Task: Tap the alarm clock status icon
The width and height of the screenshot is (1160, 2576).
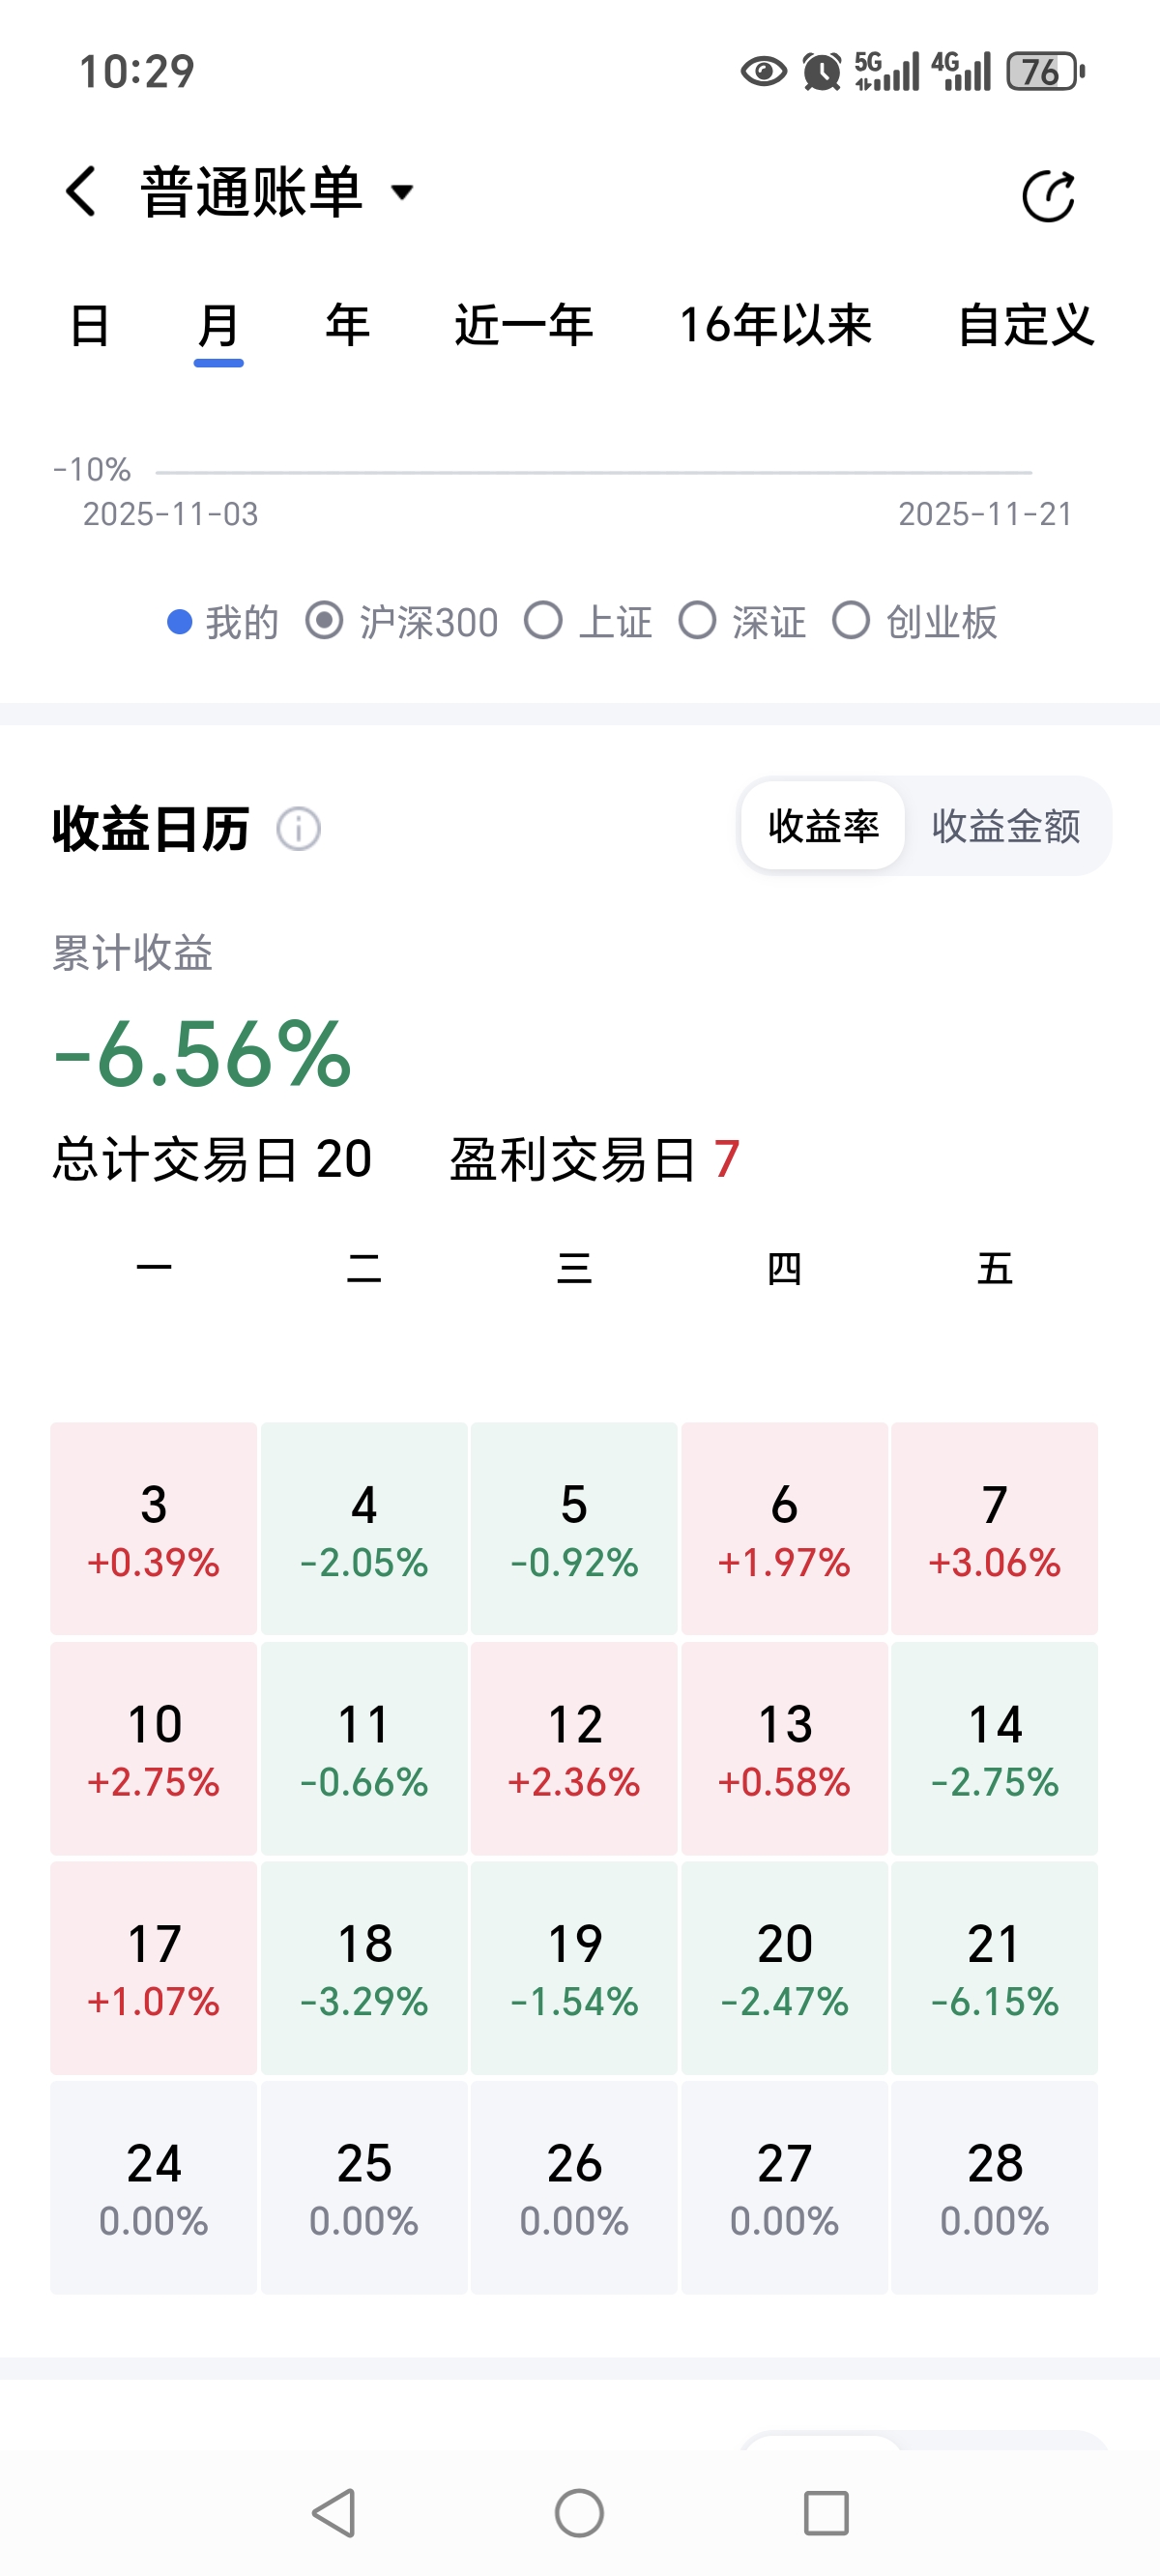Action: point(822,71)
